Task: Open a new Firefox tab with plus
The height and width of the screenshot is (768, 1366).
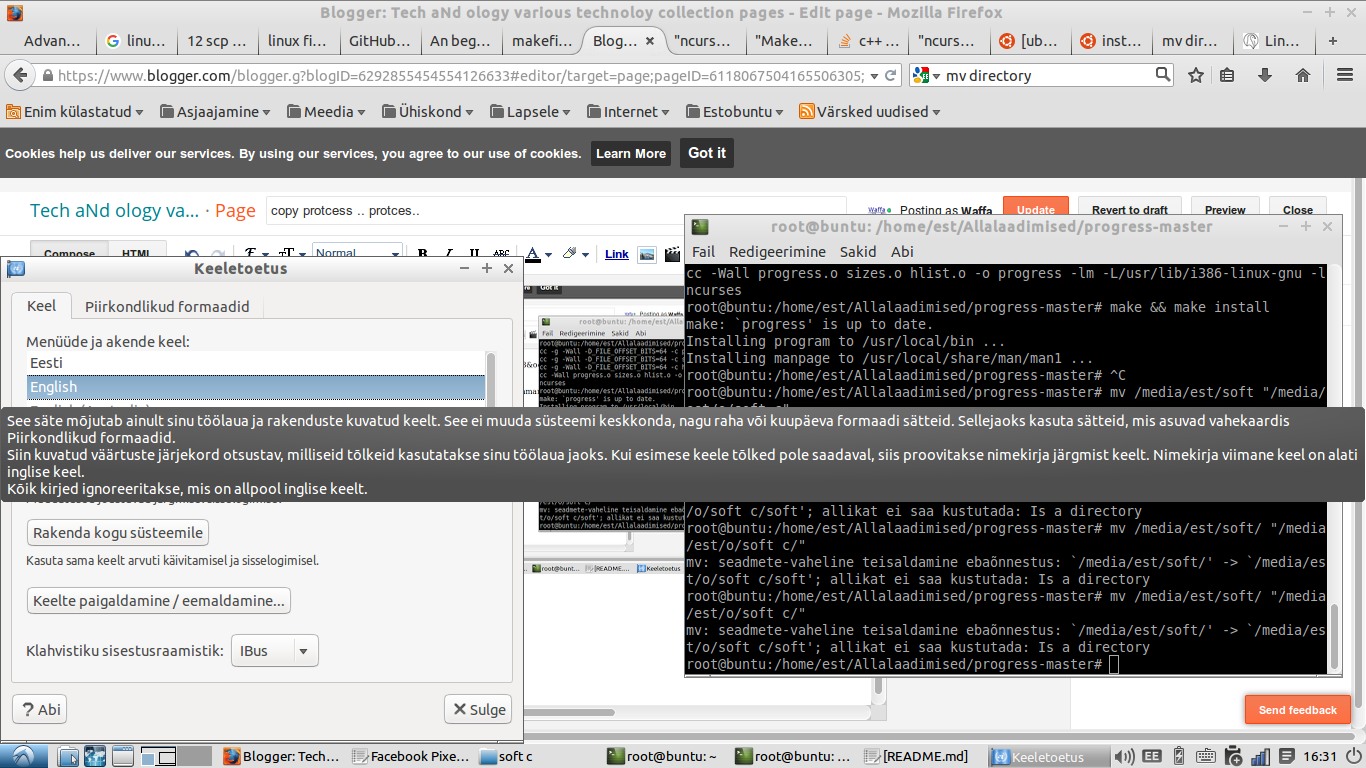Action: click(1332, 41)
